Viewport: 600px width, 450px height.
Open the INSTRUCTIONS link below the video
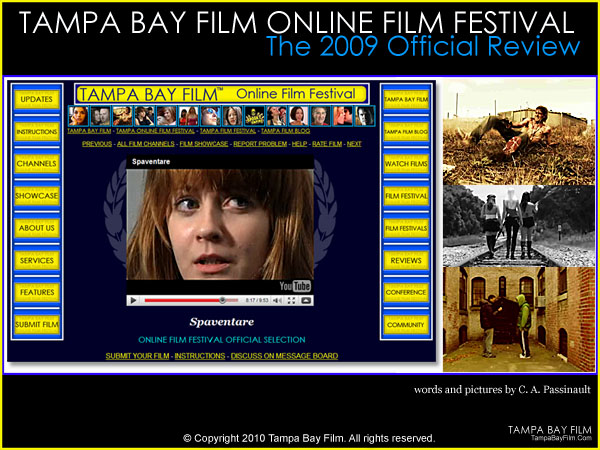[200, 356]
